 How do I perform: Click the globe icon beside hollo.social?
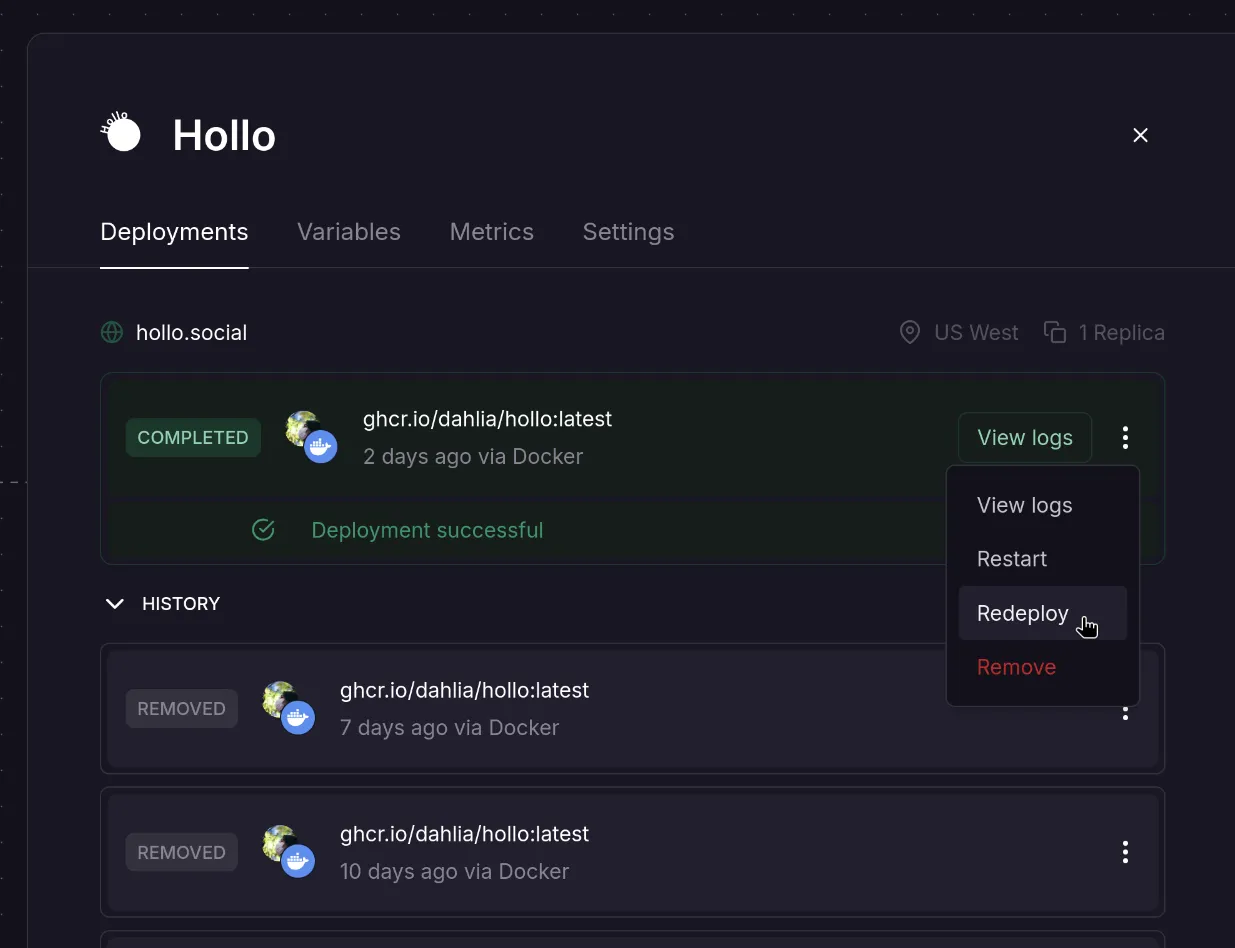[x=112, y=333]
